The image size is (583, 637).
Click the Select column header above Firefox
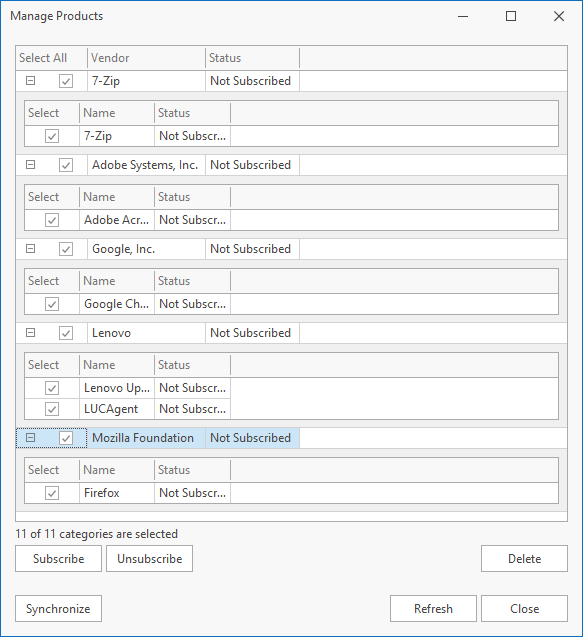[x=52, y=470]
